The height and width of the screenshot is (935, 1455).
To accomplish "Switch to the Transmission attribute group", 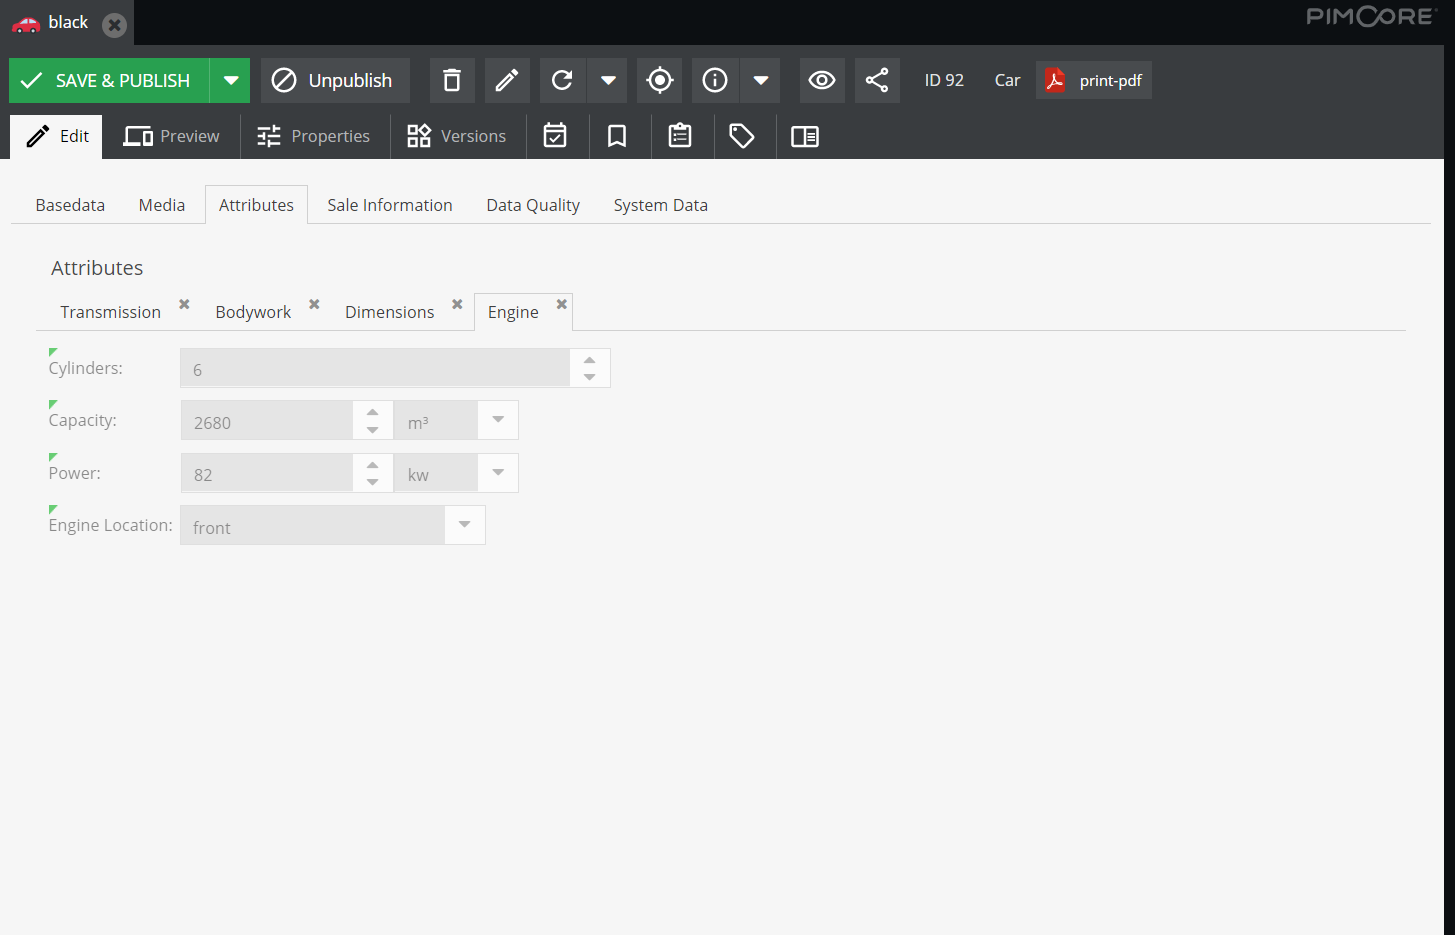I will (x=110, y=312).
